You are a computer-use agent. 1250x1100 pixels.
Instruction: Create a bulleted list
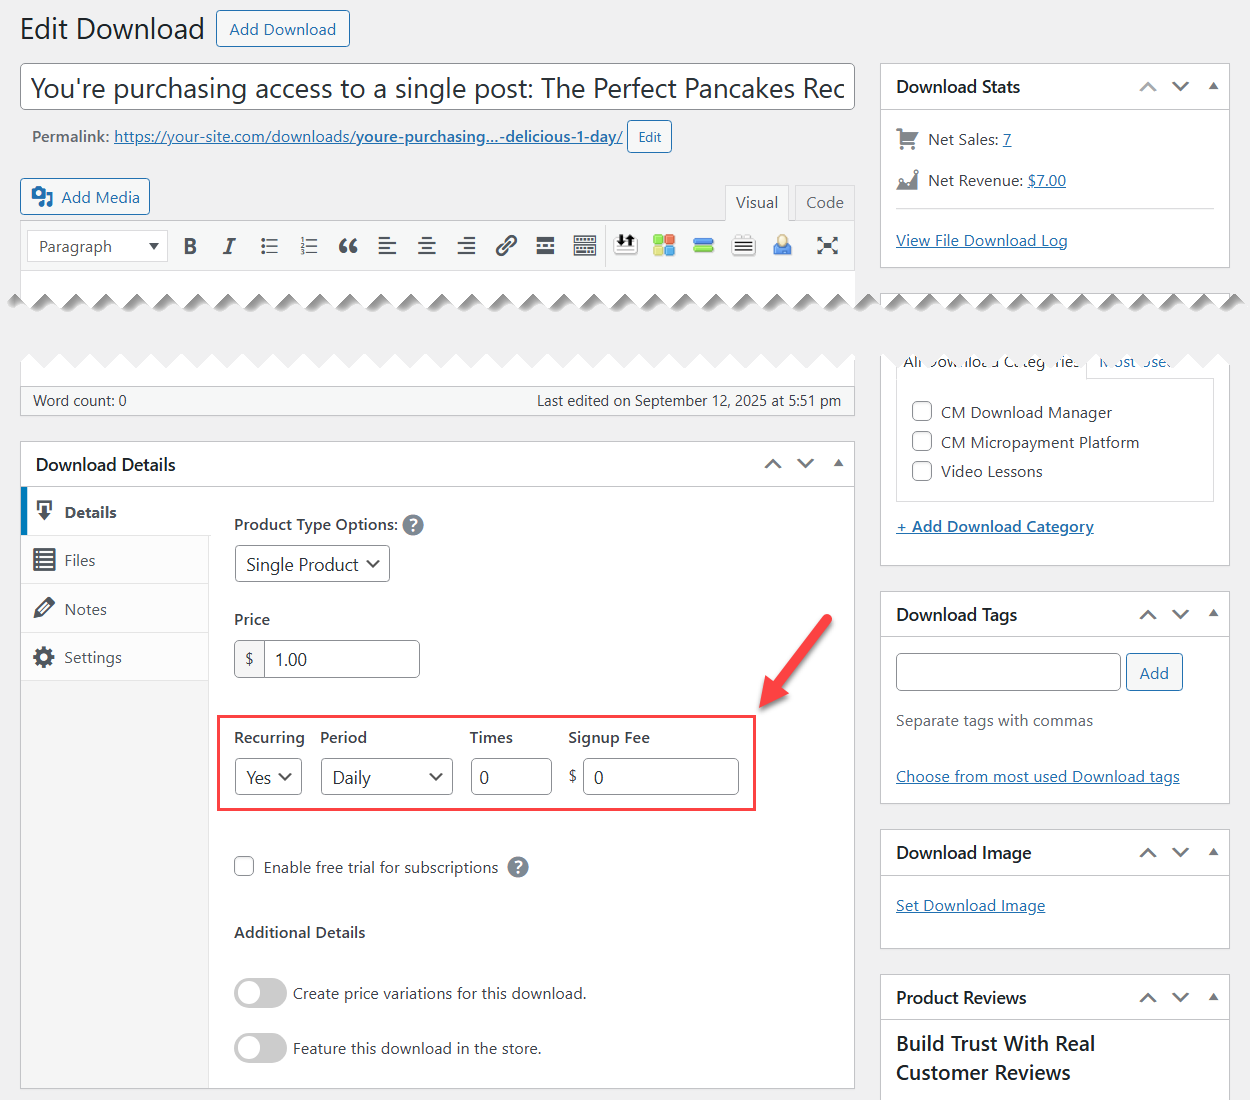[268, 245]
